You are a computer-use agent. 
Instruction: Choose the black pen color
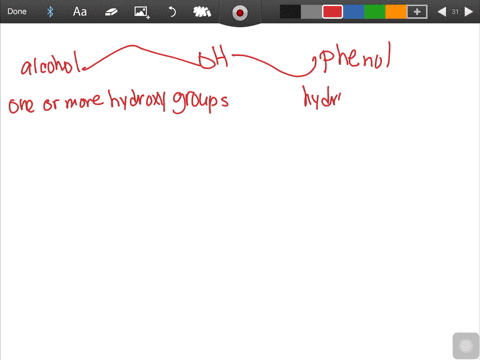[290, 12]
